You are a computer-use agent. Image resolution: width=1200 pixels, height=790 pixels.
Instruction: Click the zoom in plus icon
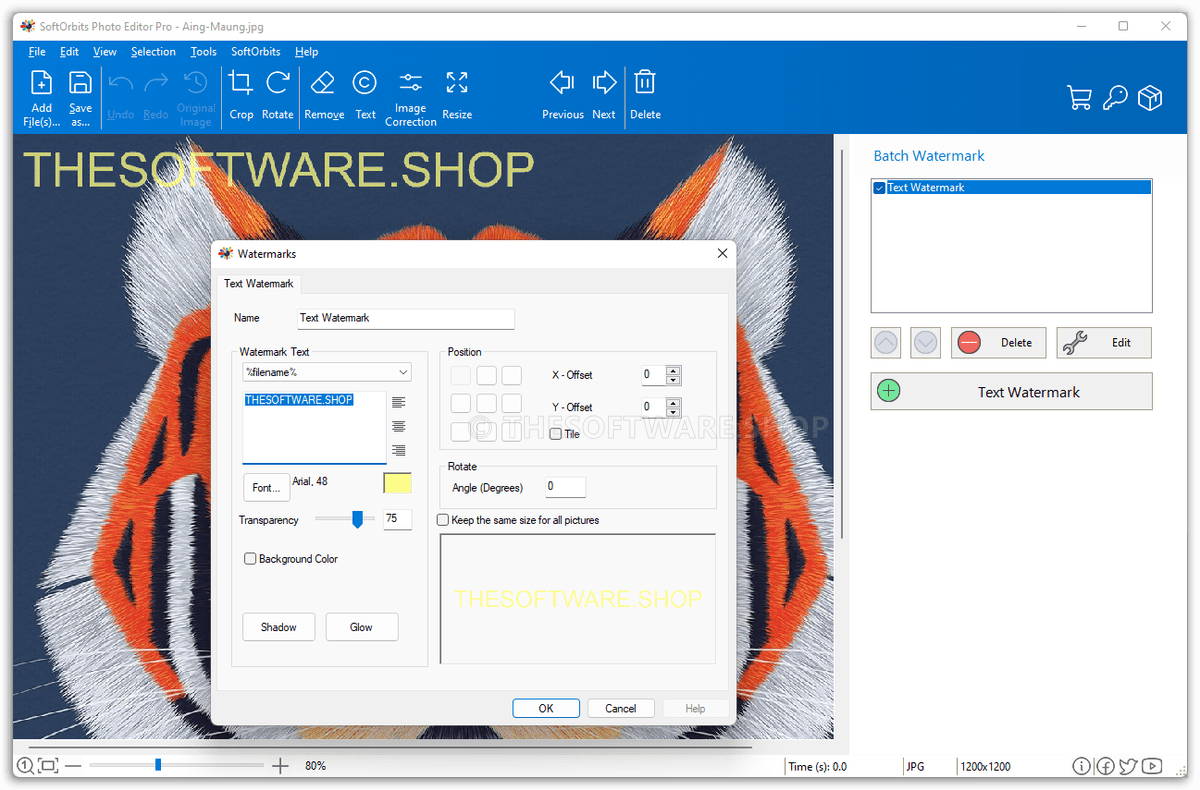point(281,766)
